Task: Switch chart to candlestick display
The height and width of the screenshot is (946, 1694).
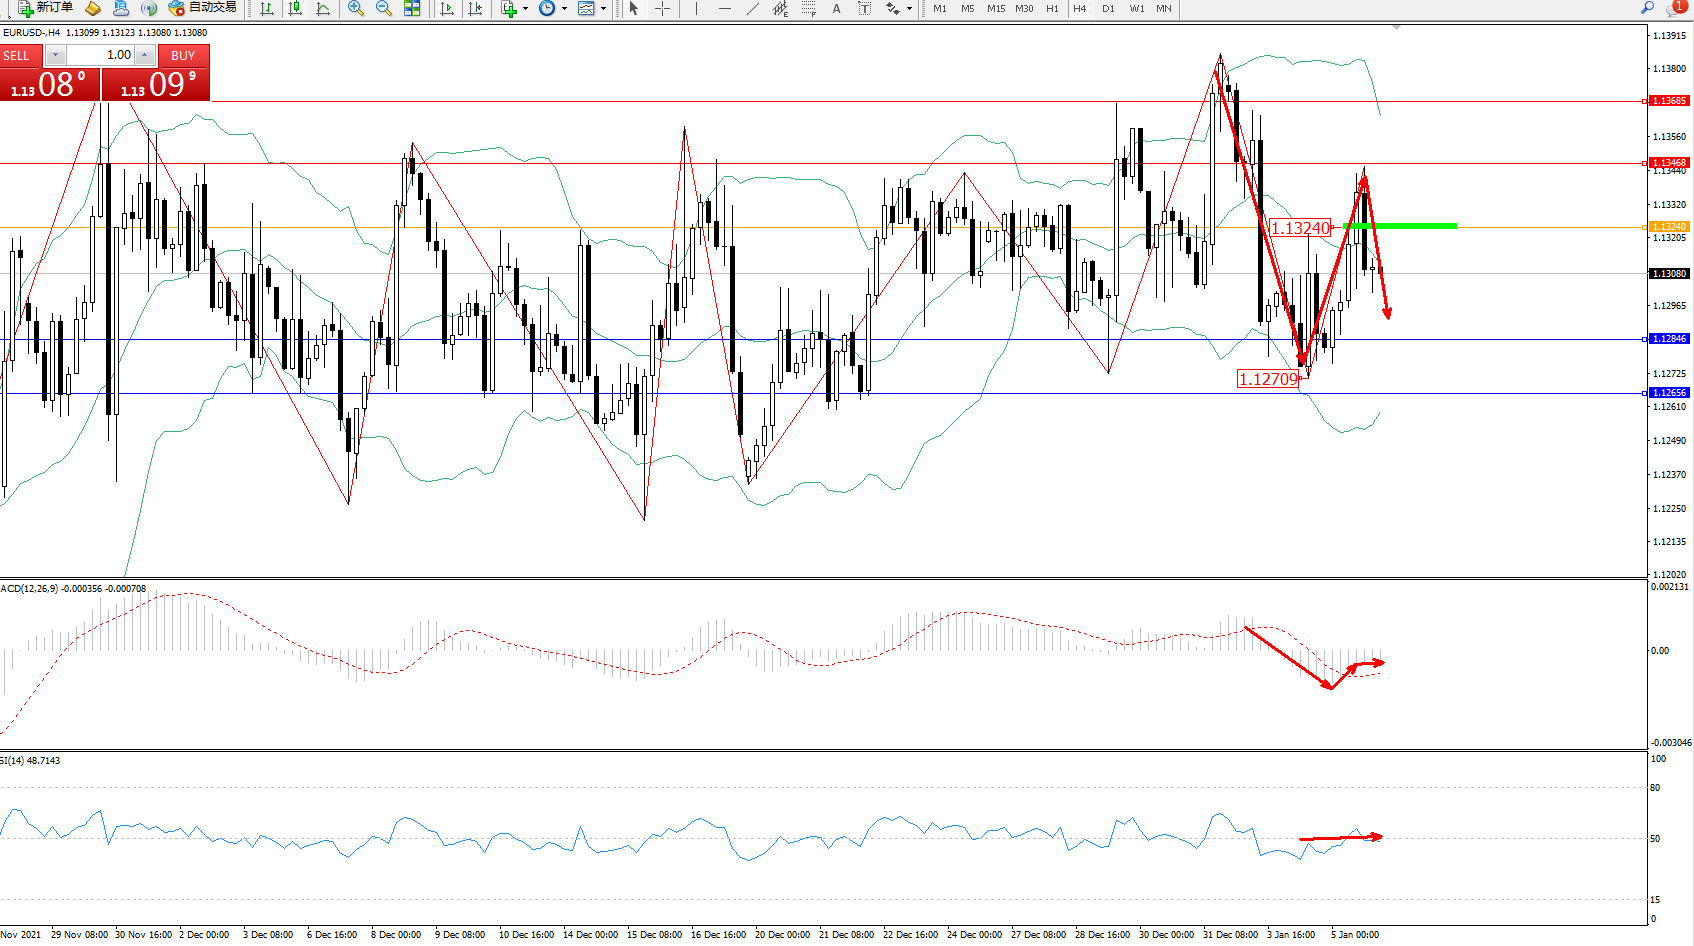Action: coord(295,9)
